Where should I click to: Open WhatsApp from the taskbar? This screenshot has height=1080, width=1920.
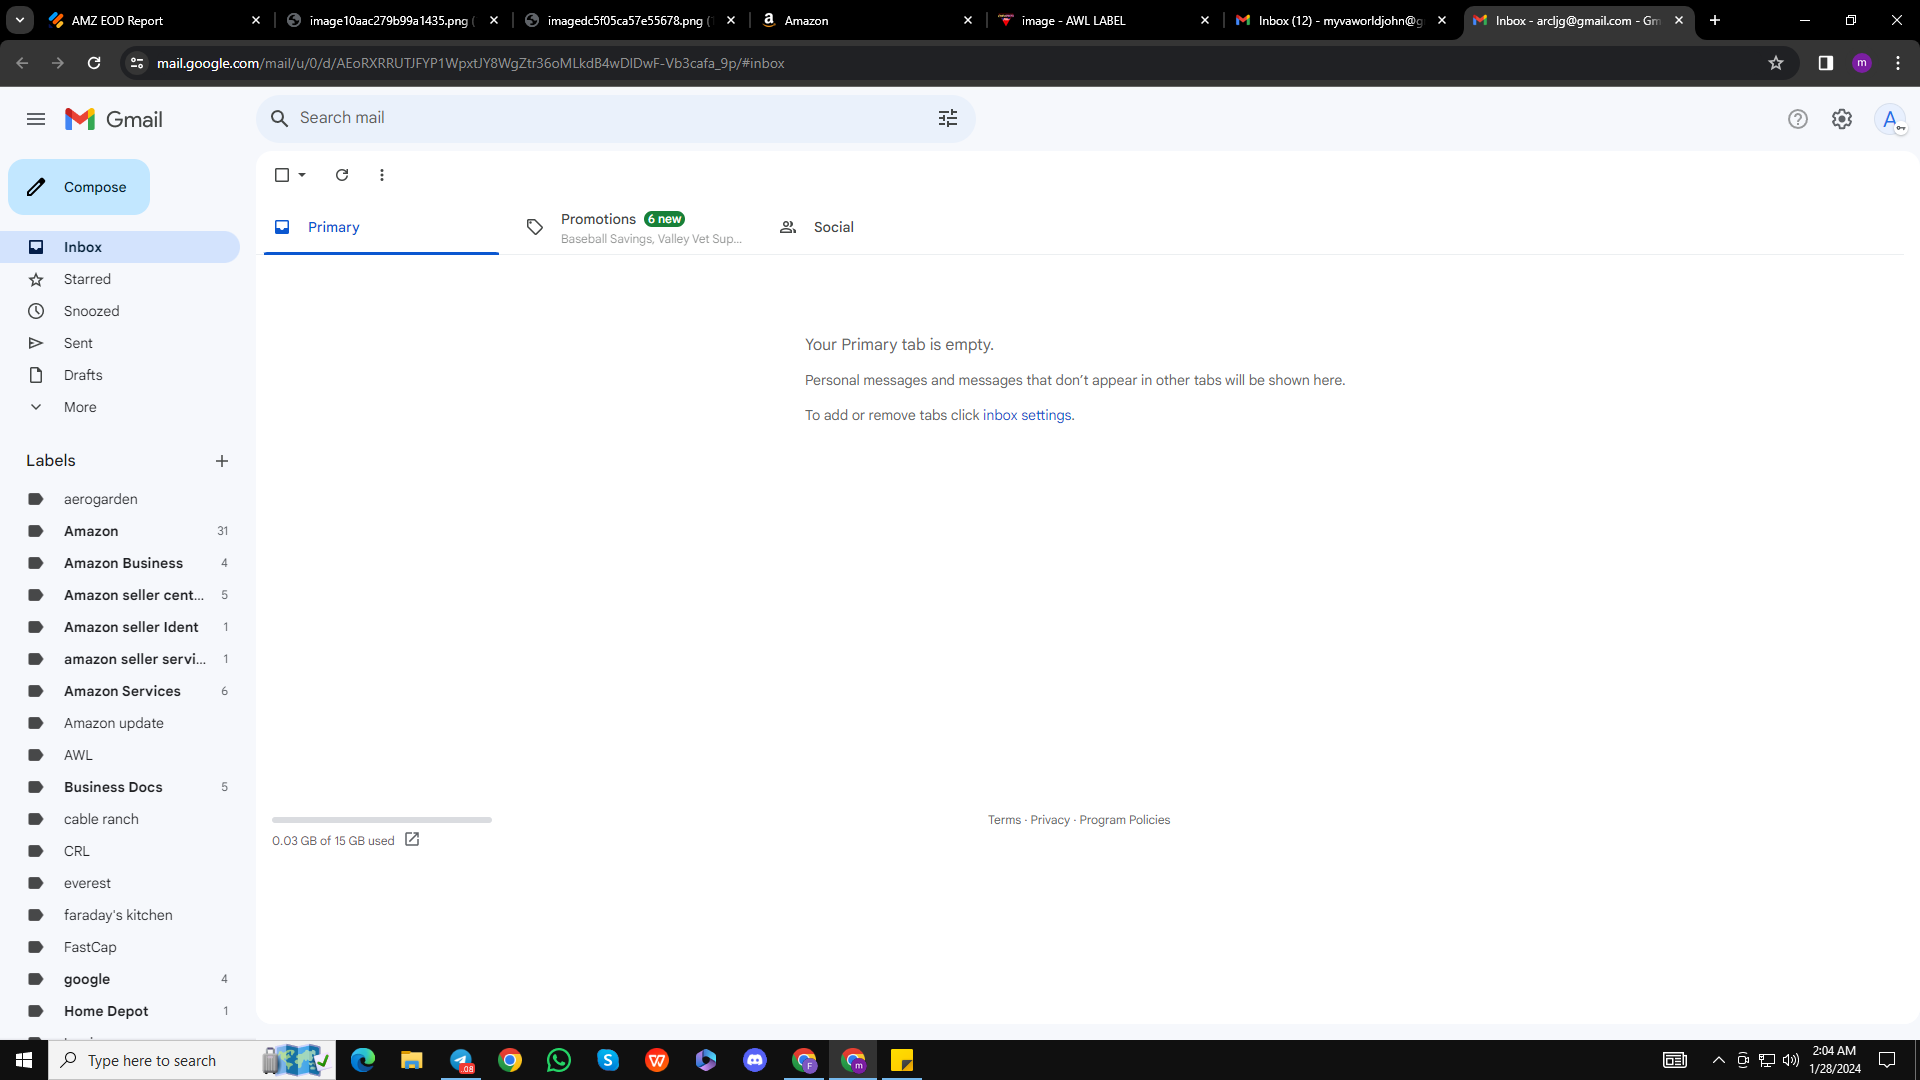tap(559, 1060)
